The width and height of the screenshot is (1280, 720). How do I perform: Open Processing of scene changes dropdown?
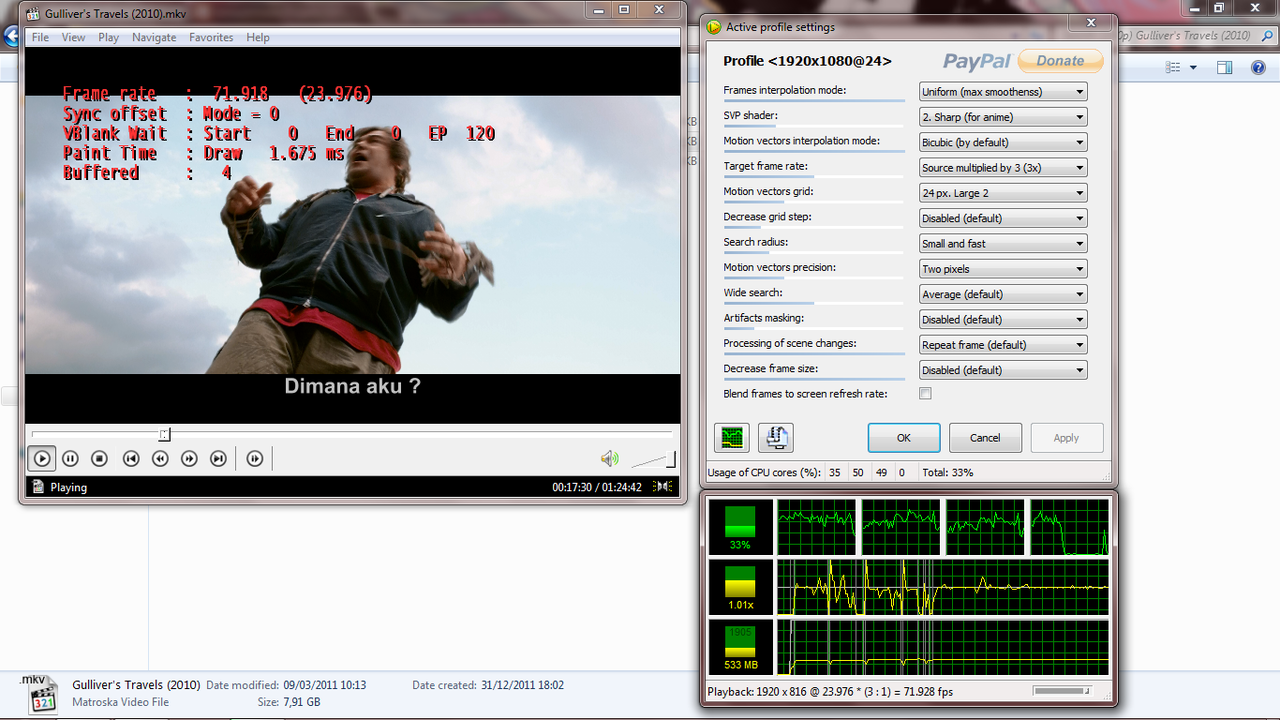click(1003, 345)
